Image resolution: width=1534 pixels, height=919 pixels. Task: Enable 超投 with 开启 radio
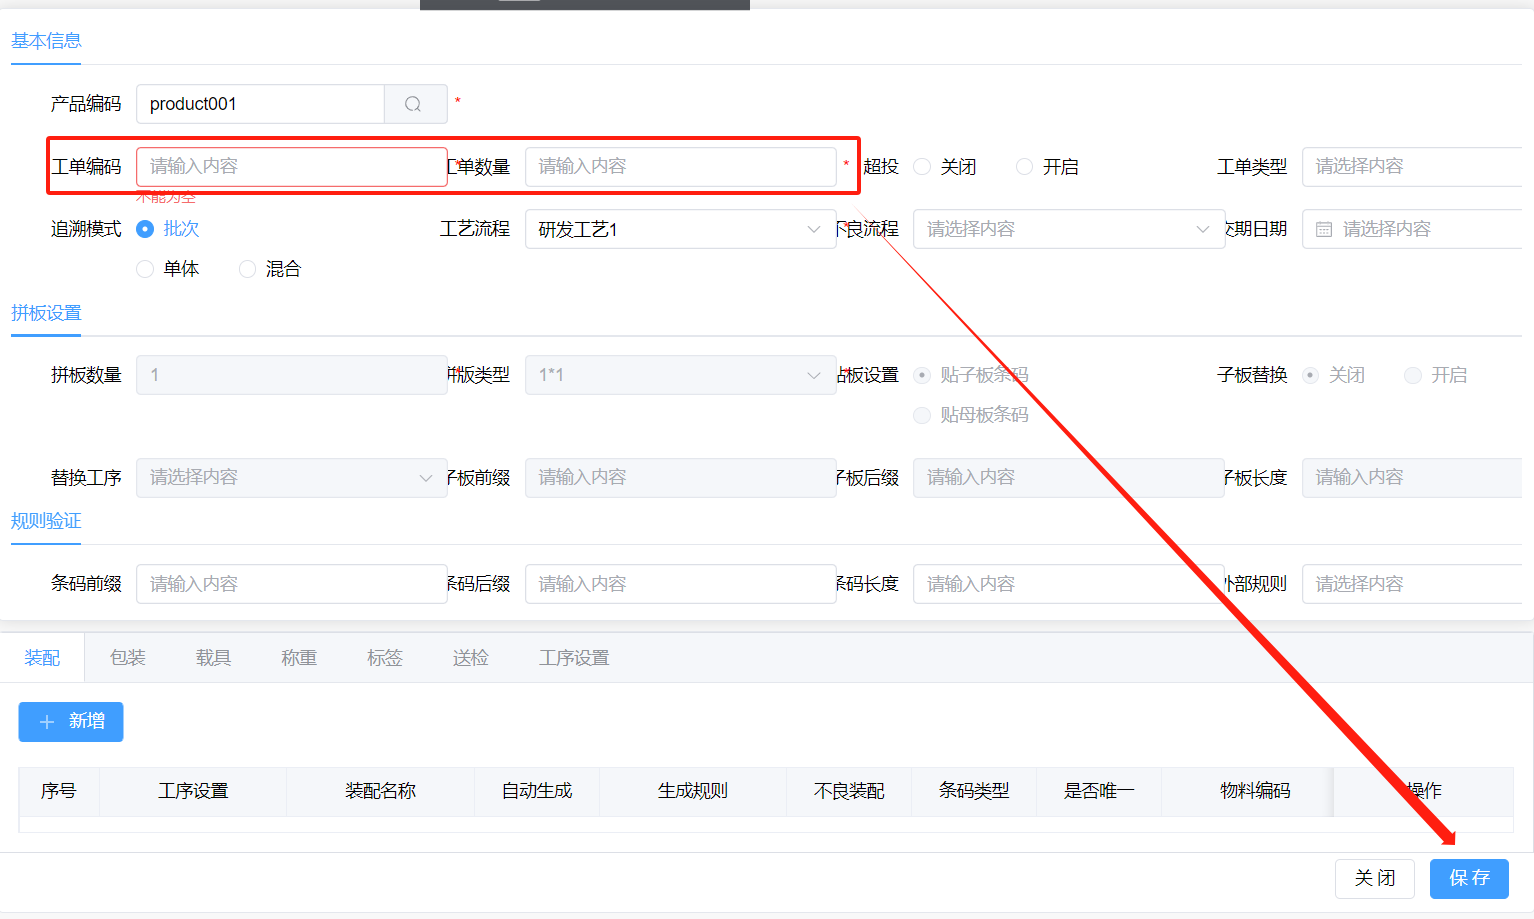click(x=1025, y=167)
